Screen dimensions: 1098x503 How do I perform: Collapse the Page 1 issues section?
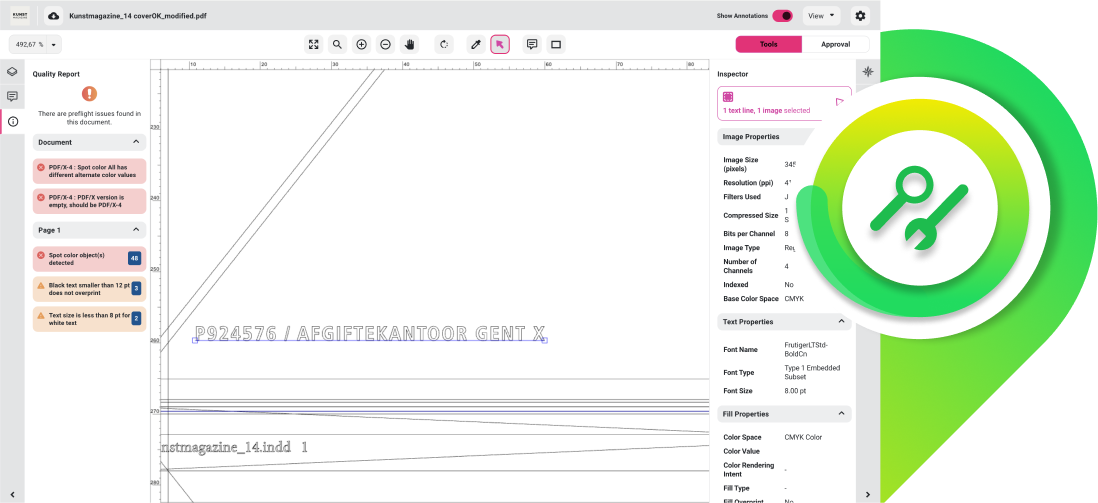pos(136,230)
